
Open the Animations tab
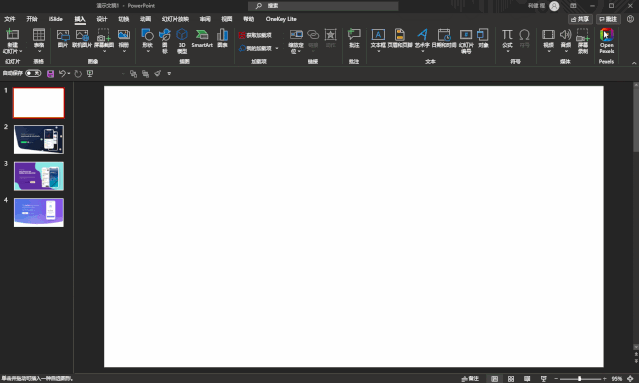[x=145, y=19]
